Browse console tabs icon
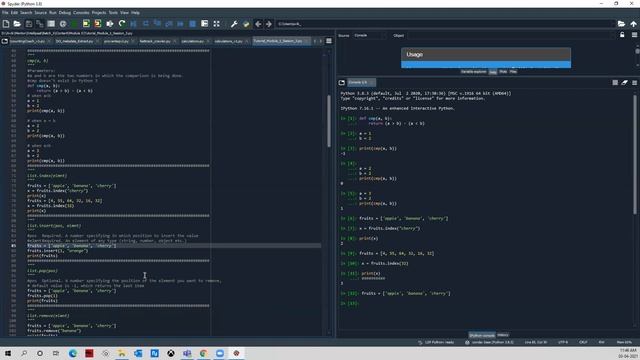The height and width of the screenshot is (360, 640). (342, 82)
